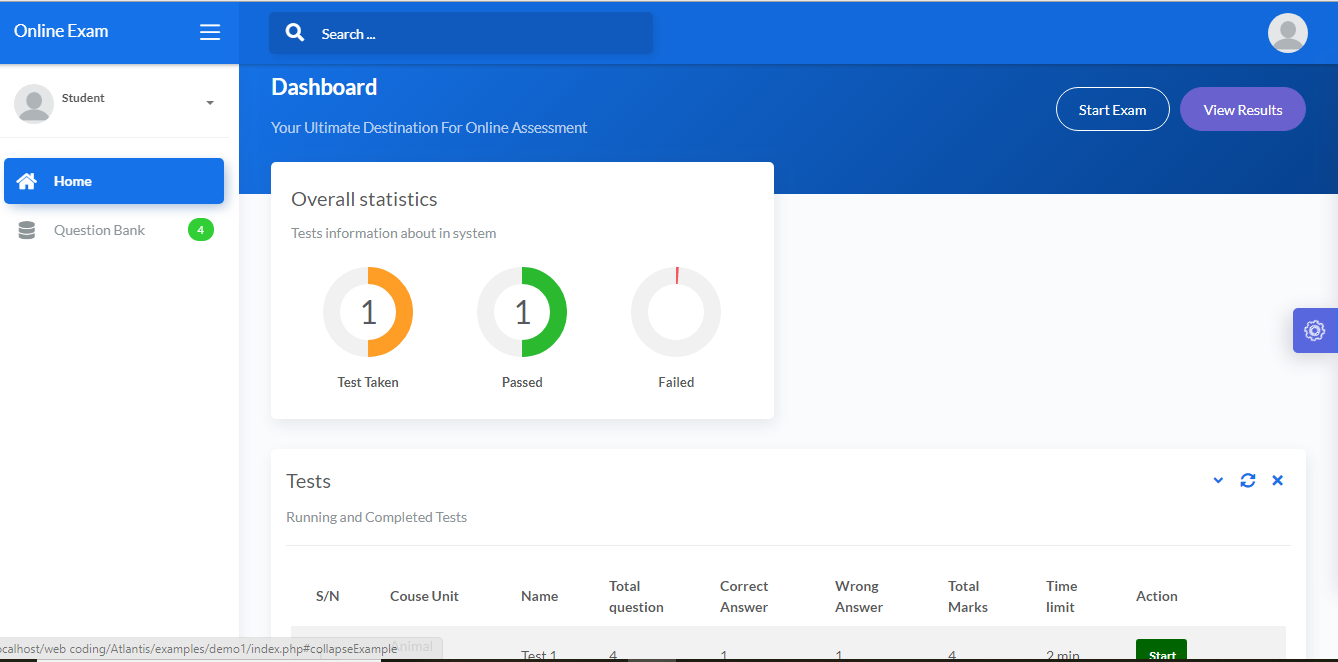Close the Tests panel with the X

coord(1277,480)
